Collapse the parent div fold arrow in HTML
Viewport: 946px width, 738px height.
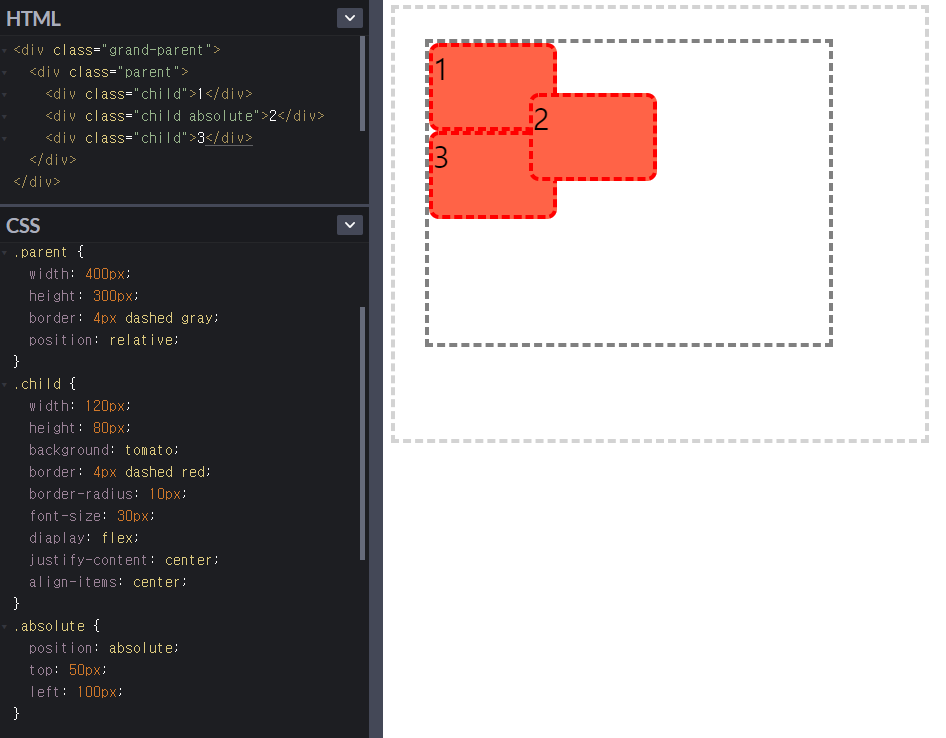tap(5, 72)
